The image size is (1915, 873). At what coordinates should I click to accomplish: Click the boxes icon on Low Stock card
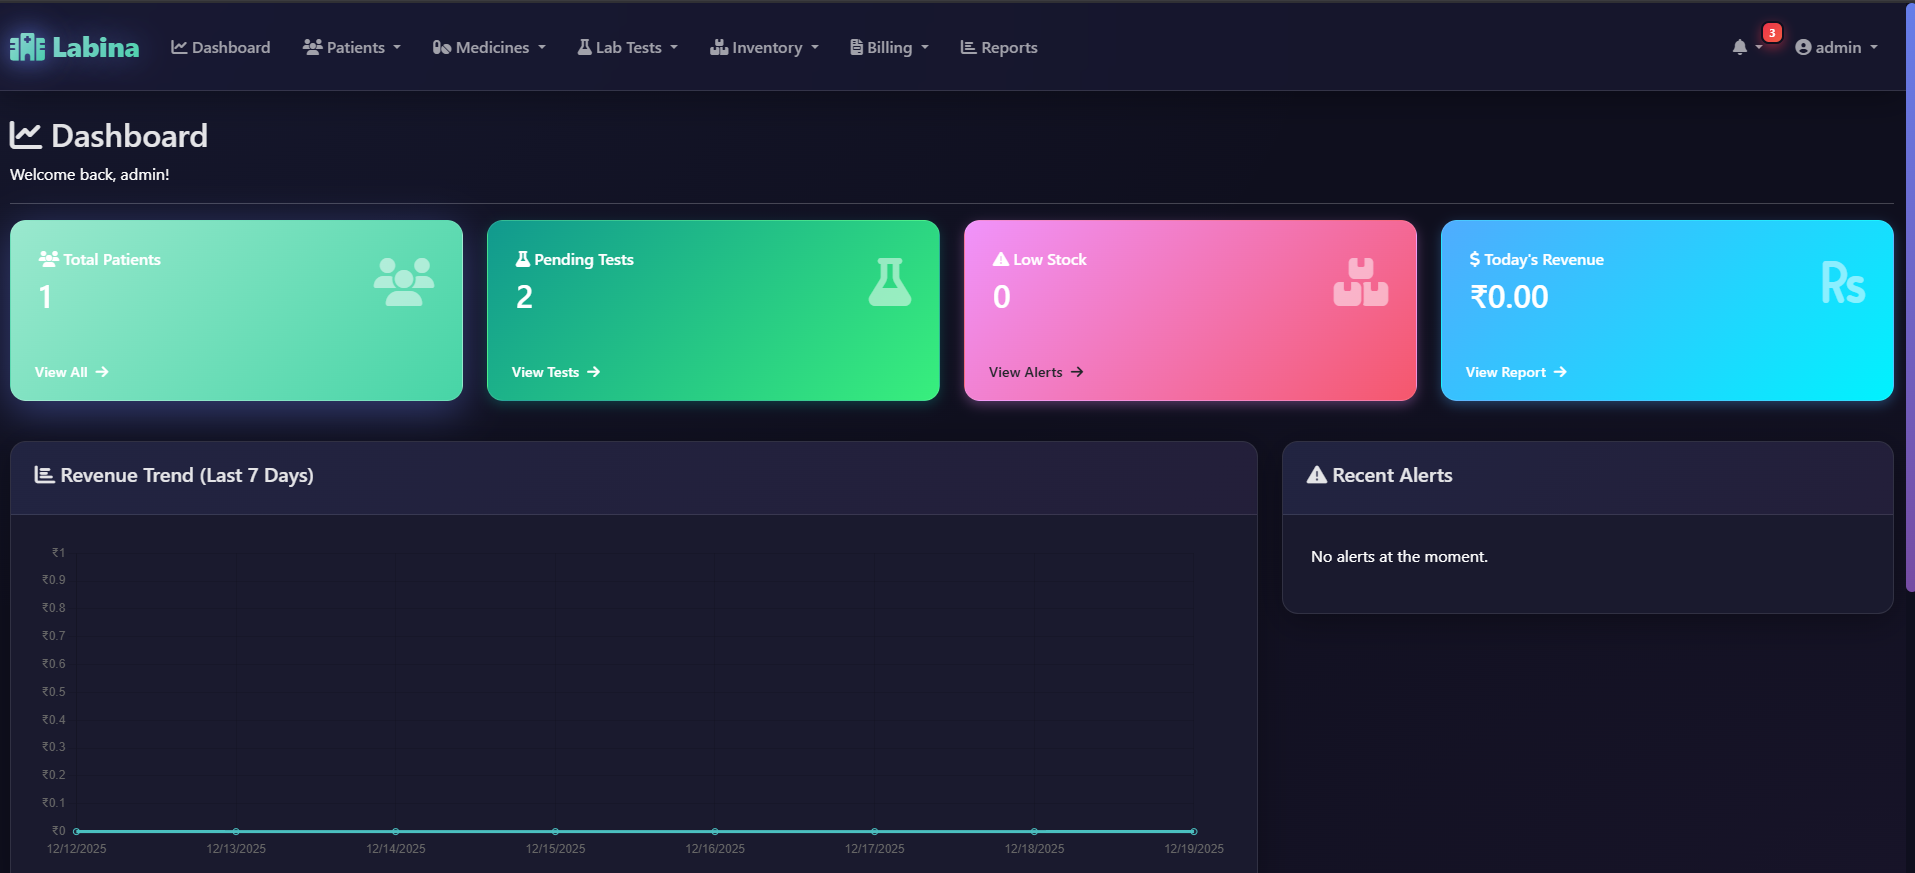coord(1360,282)
